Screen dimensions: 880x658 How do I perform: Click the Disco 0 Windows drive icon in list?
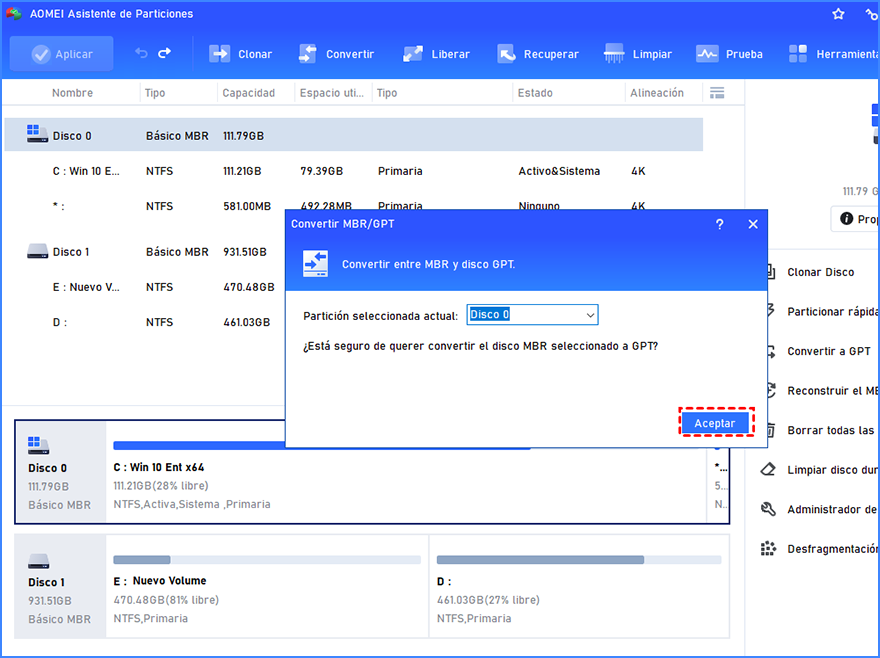click(x=37, y=134)
